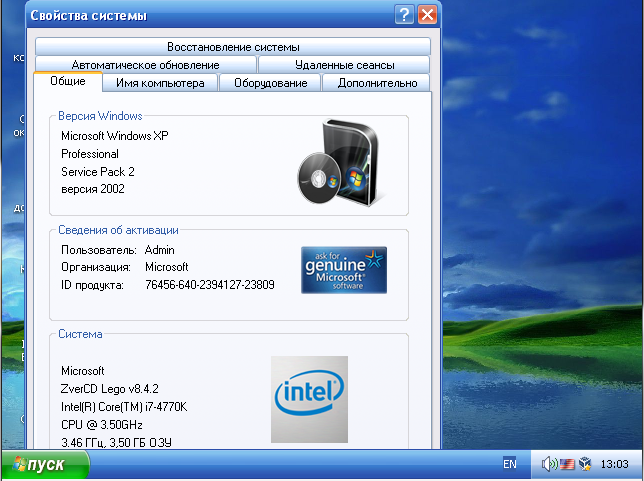The height and width of the screenshot is (481, 644).
Task: Click the Intel(R) Core(TM) i7-4770K line
Action: [x=124, y=407]
